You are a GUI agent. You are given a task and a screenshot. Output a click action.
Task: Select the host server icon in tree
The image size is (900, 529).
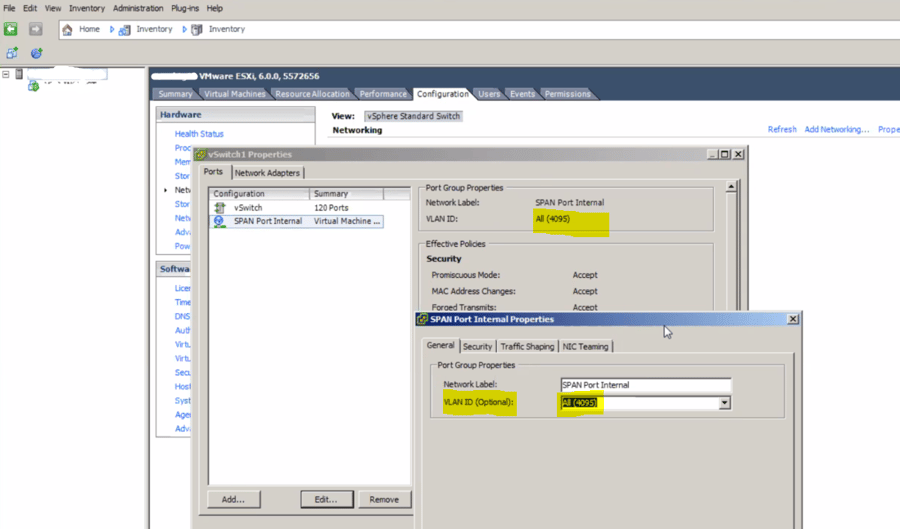coord(19,74)
